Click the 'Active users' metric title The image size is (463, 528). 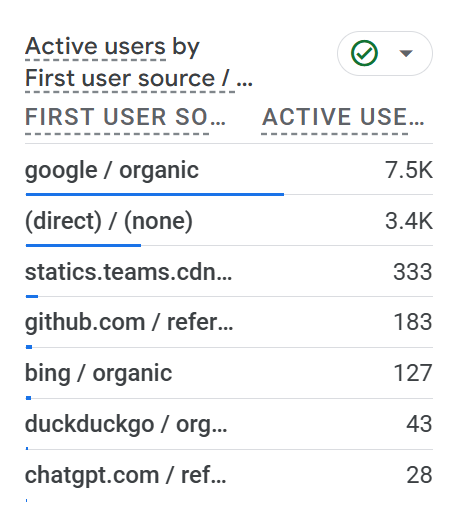[x=95, y=46]
